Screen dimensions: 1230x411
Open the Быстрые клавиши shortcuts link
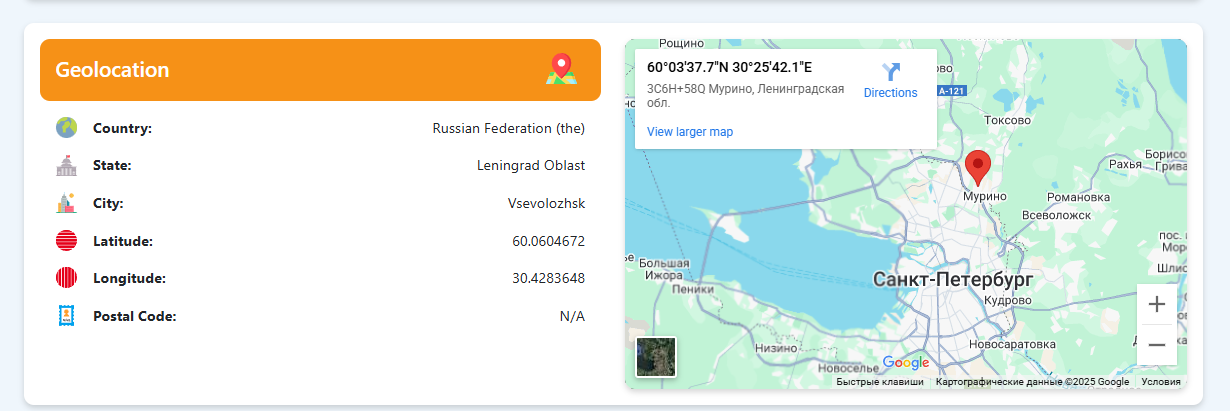880,382
